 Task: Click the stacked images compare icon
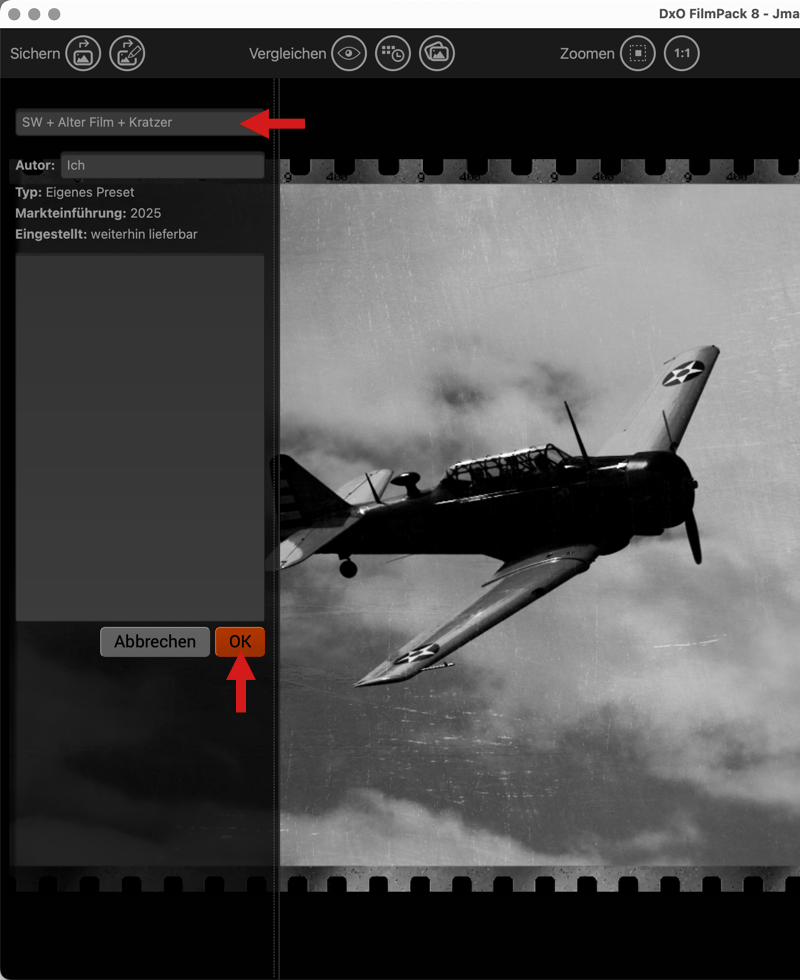(x=437, y=54)
